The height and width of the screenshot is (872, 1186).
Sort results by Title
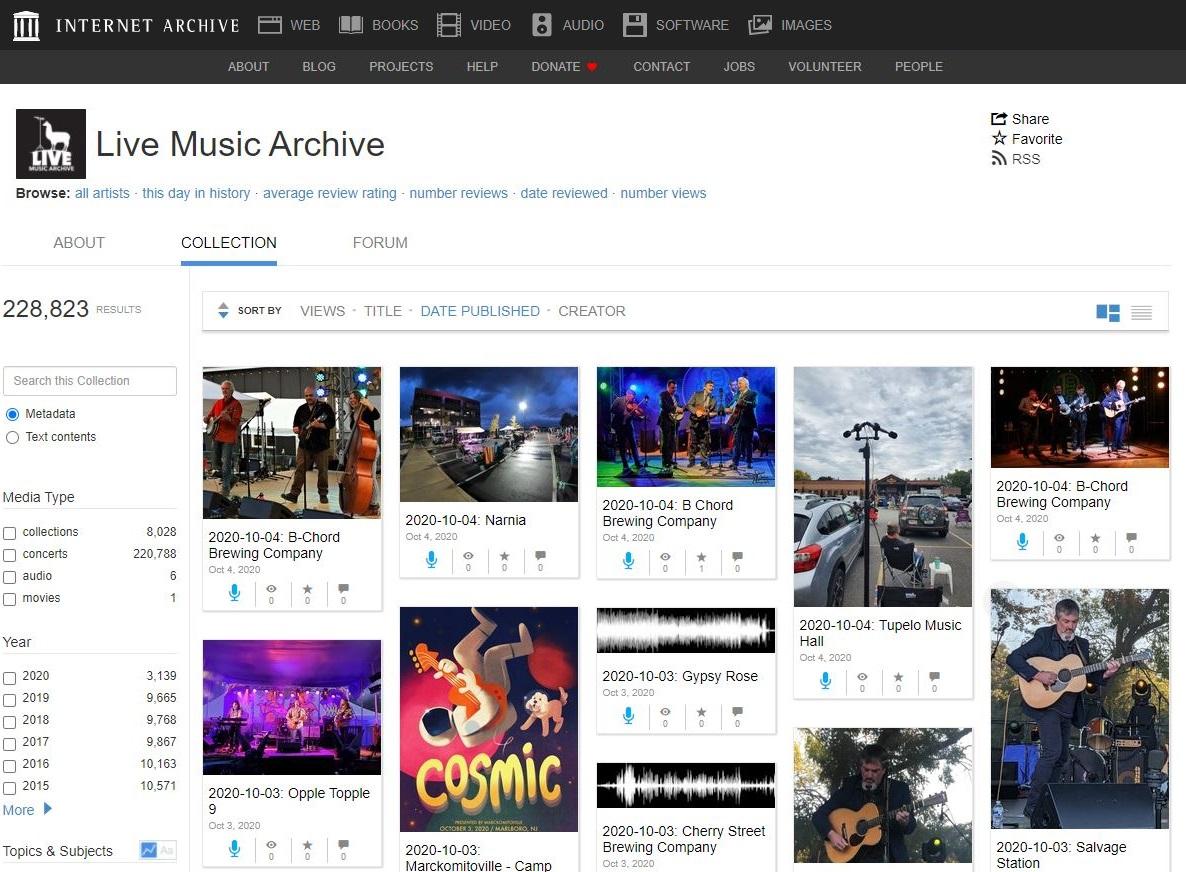383,311
